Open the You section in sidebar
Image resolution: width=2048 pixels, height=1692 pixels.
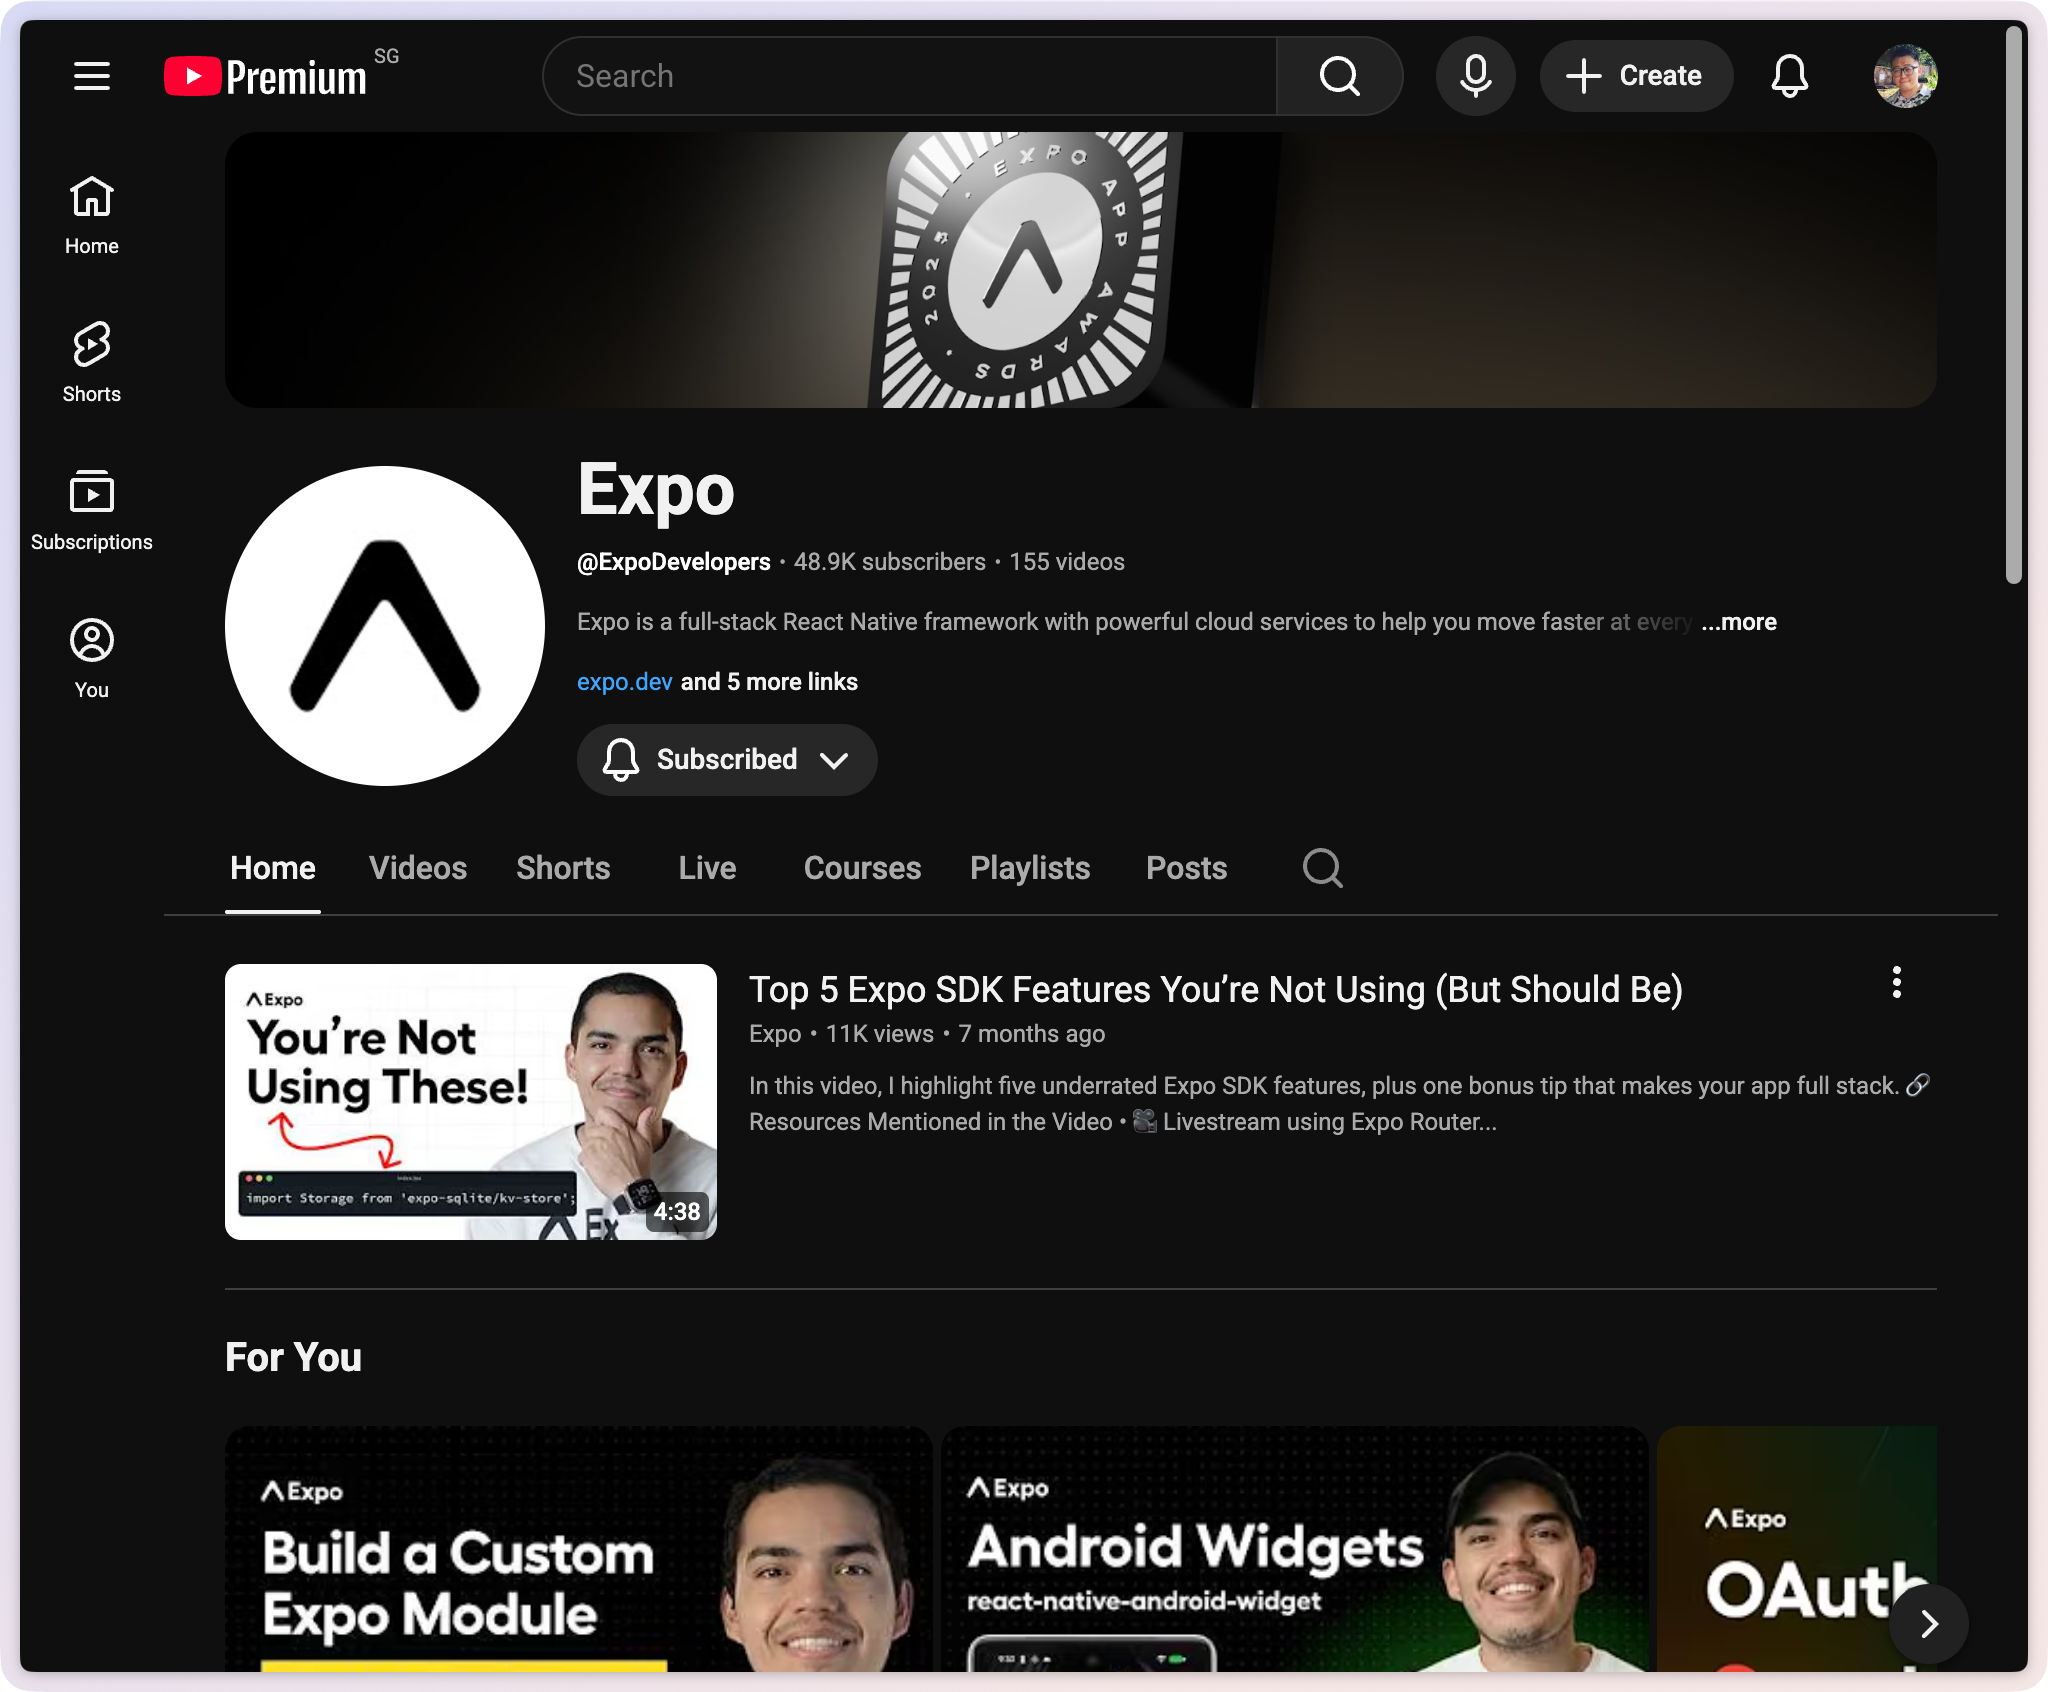tap(91, 658)
